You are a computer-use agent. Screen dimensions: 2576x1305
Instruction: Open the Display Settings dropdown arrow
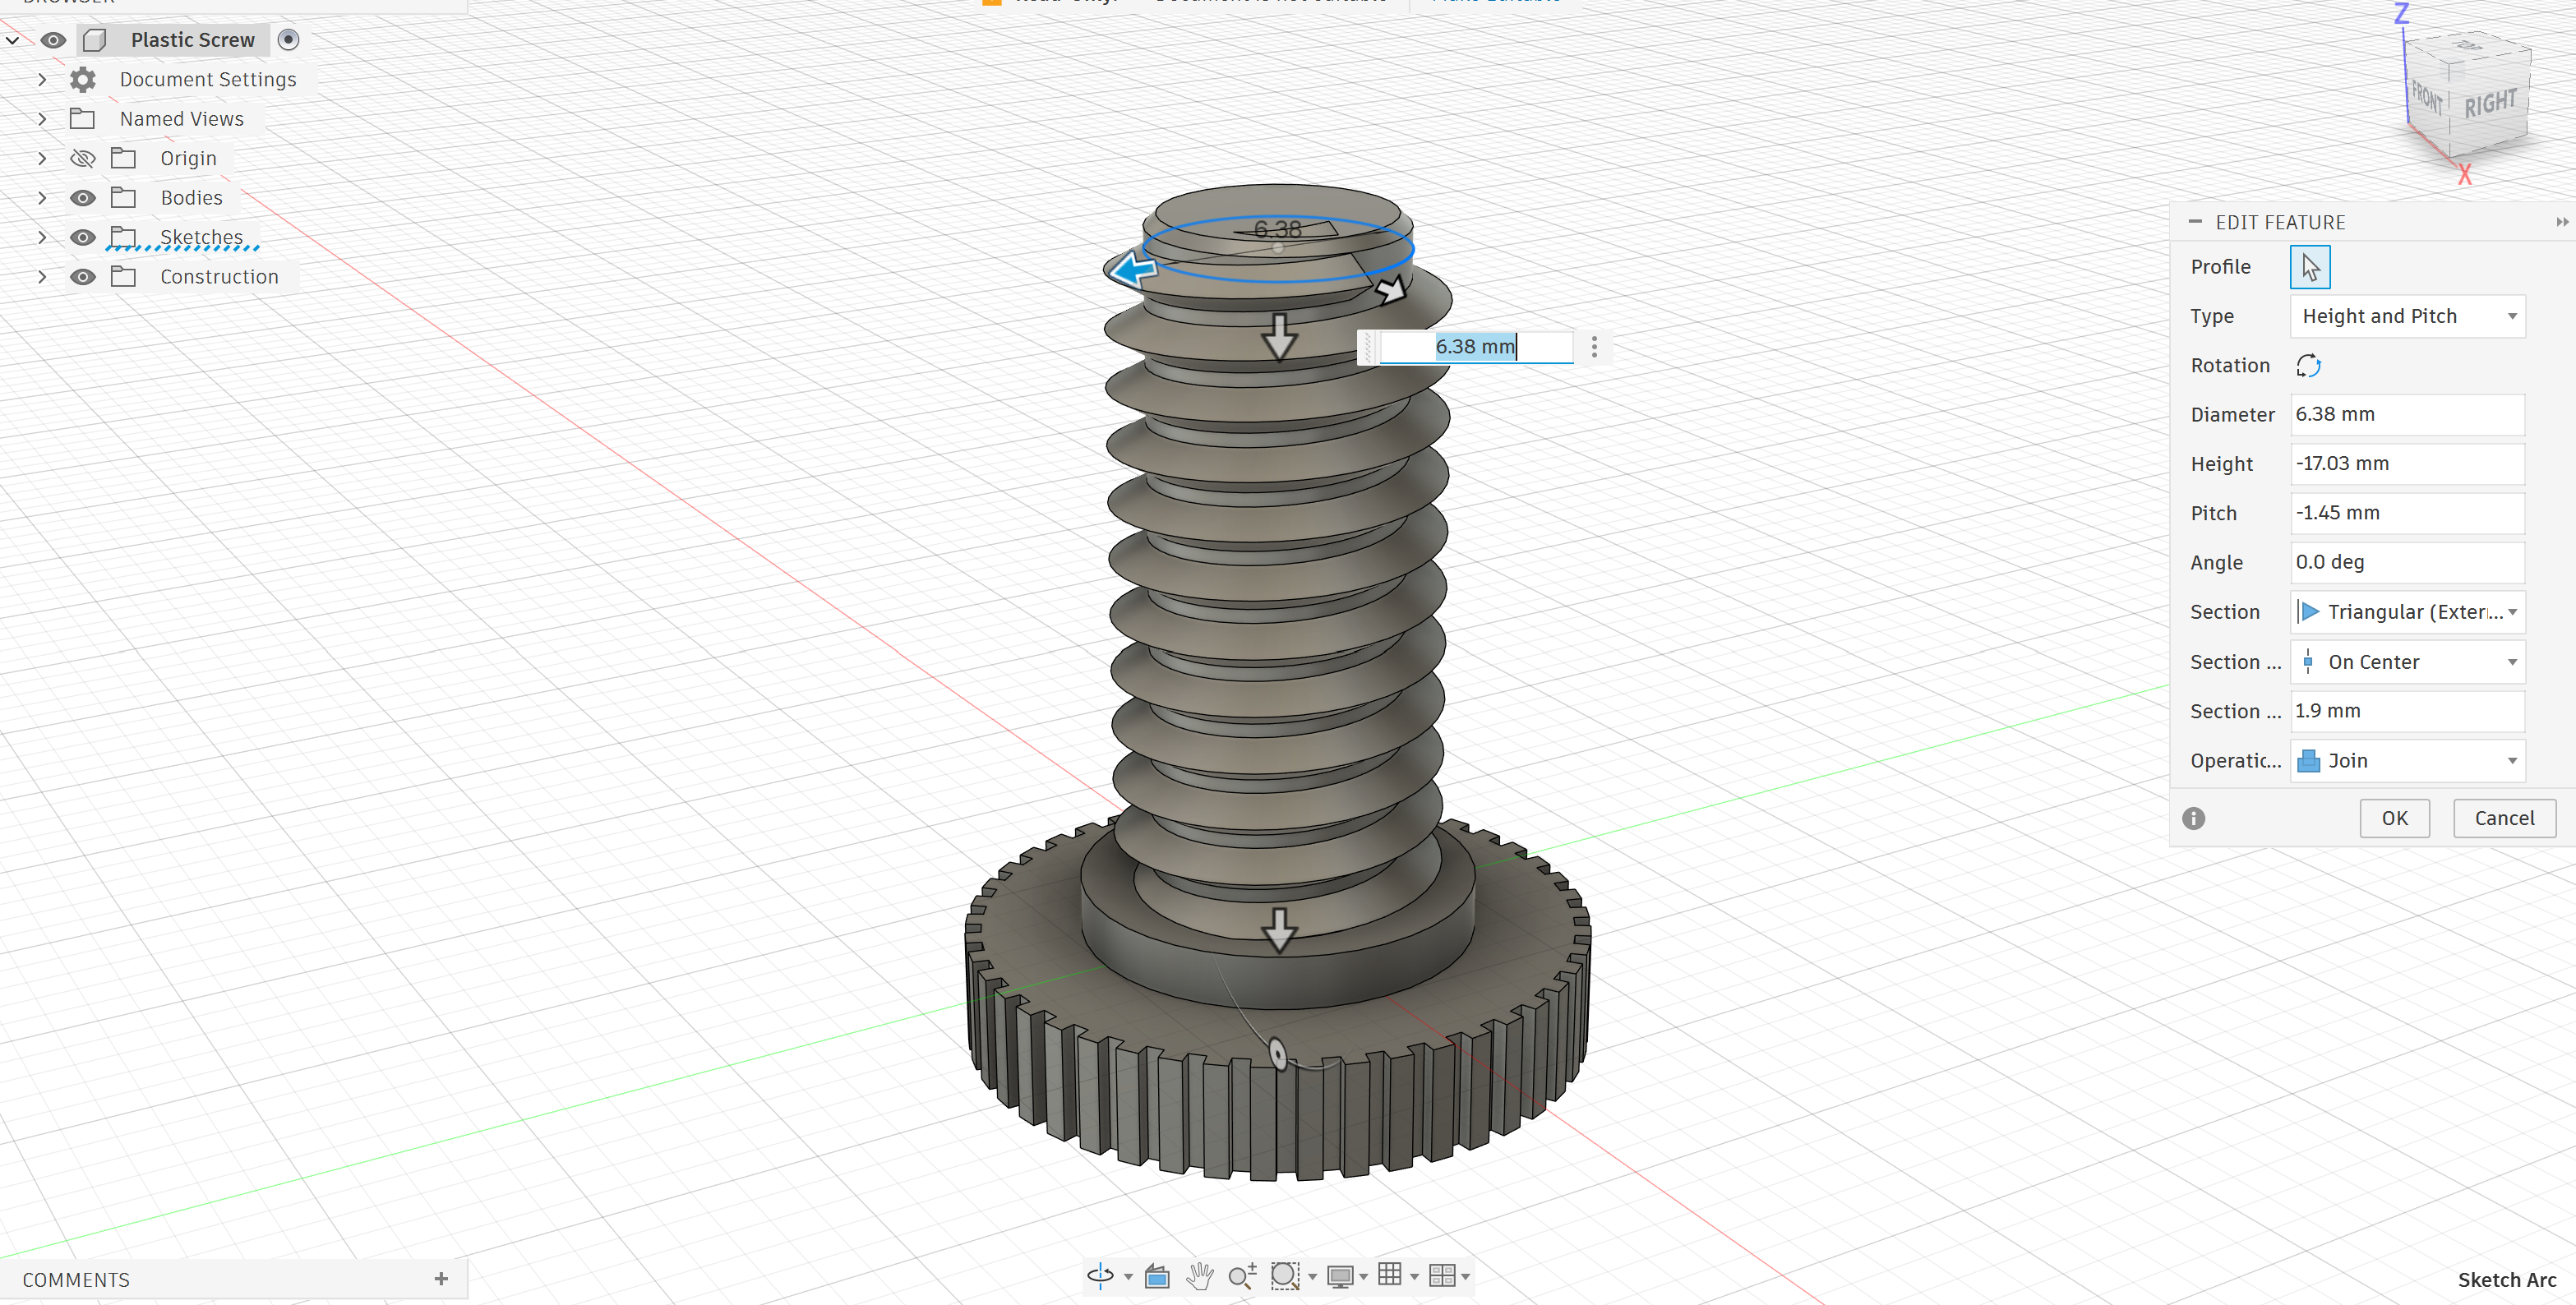(x=1363, y=1277)
